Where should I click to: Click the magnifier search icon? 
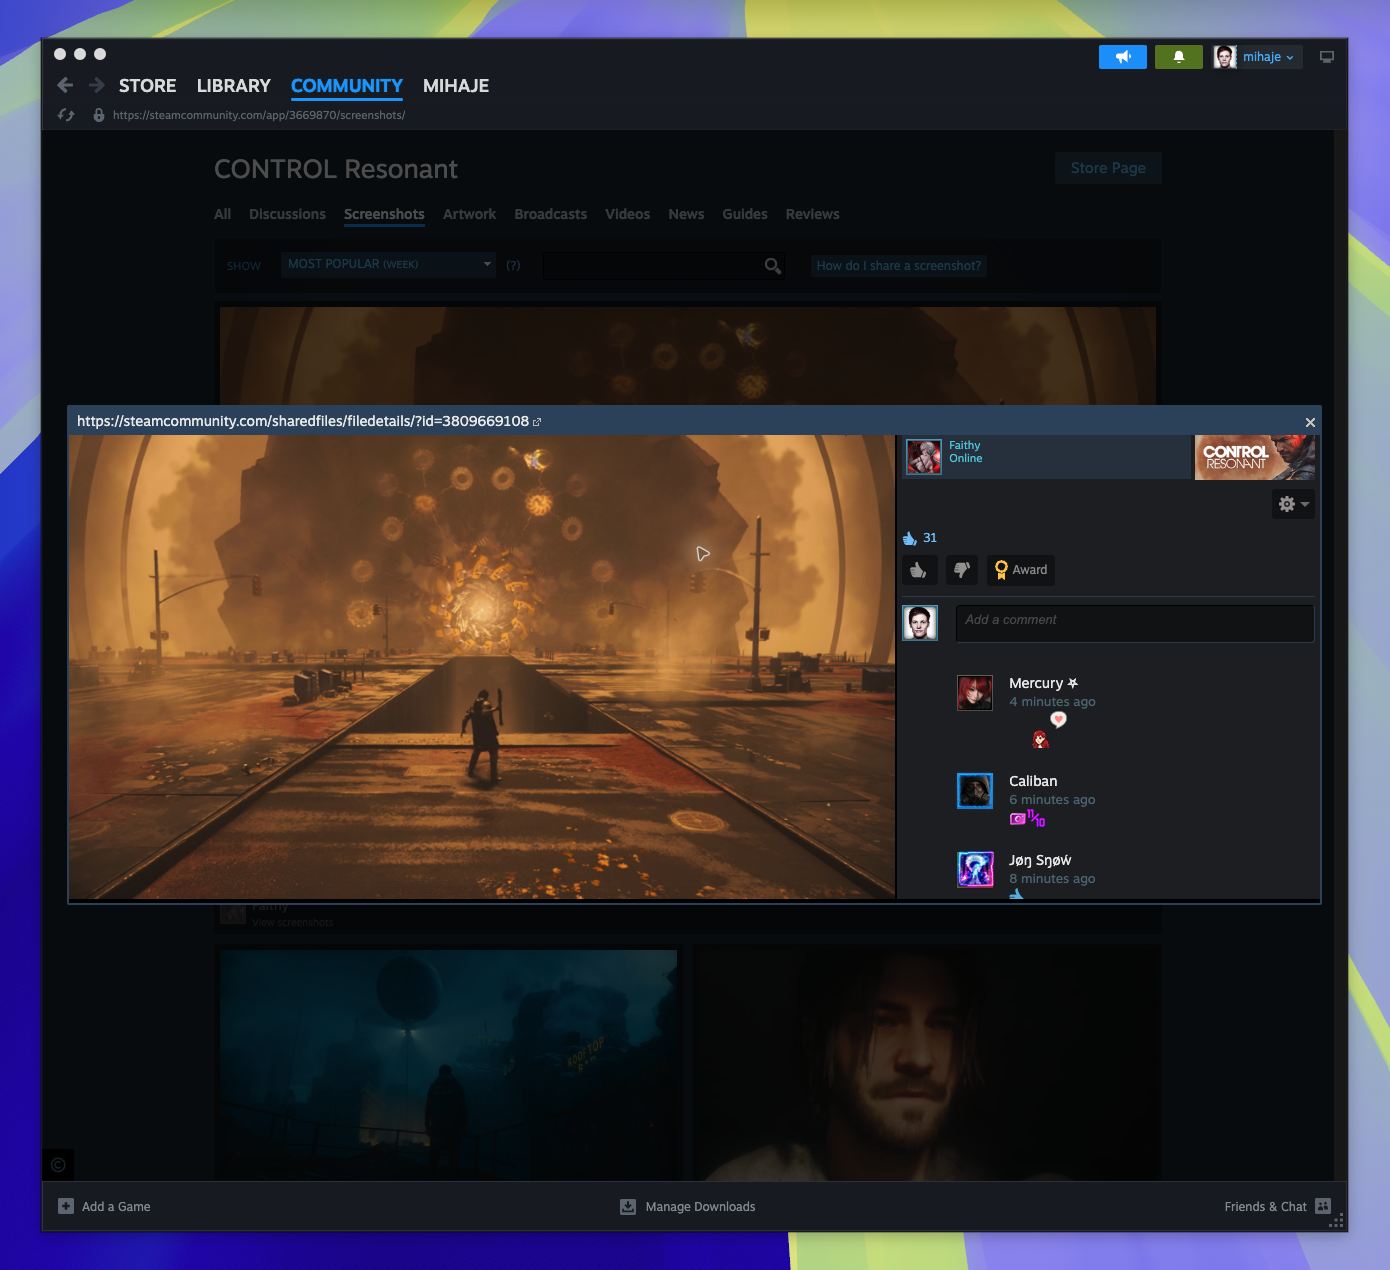click(773, 265)
